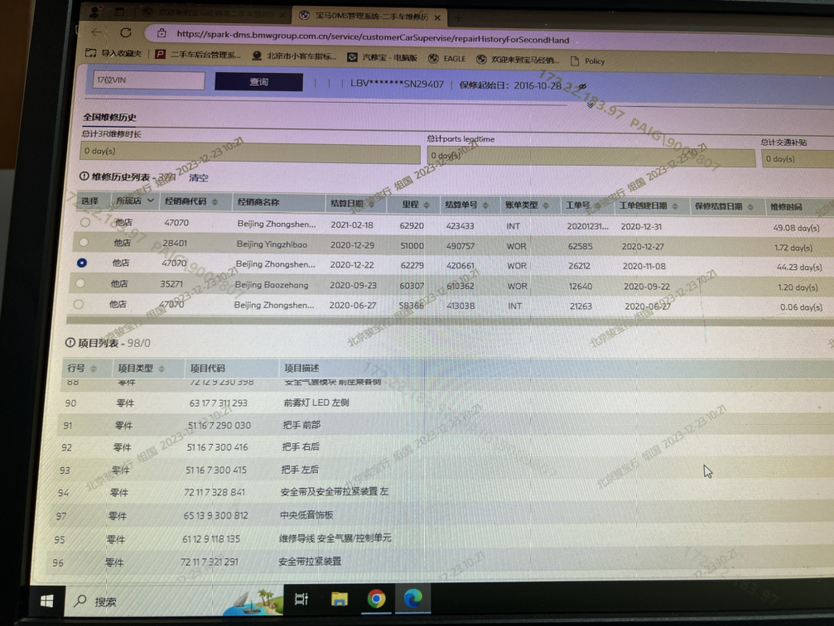
Task: View site info via the lock icon
Action: [x=162, y=33]
